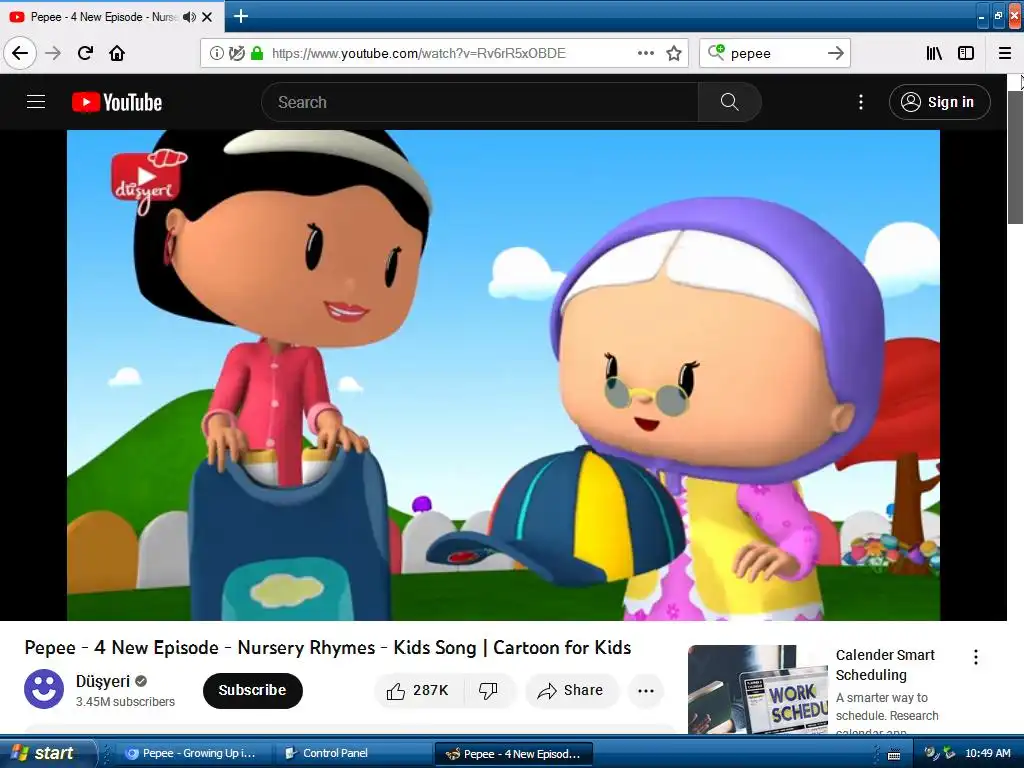Viewport: 1024px width, 768px height.
Task: Open page actions three-dot menu in address bar
Action: (x=645, y=53)
